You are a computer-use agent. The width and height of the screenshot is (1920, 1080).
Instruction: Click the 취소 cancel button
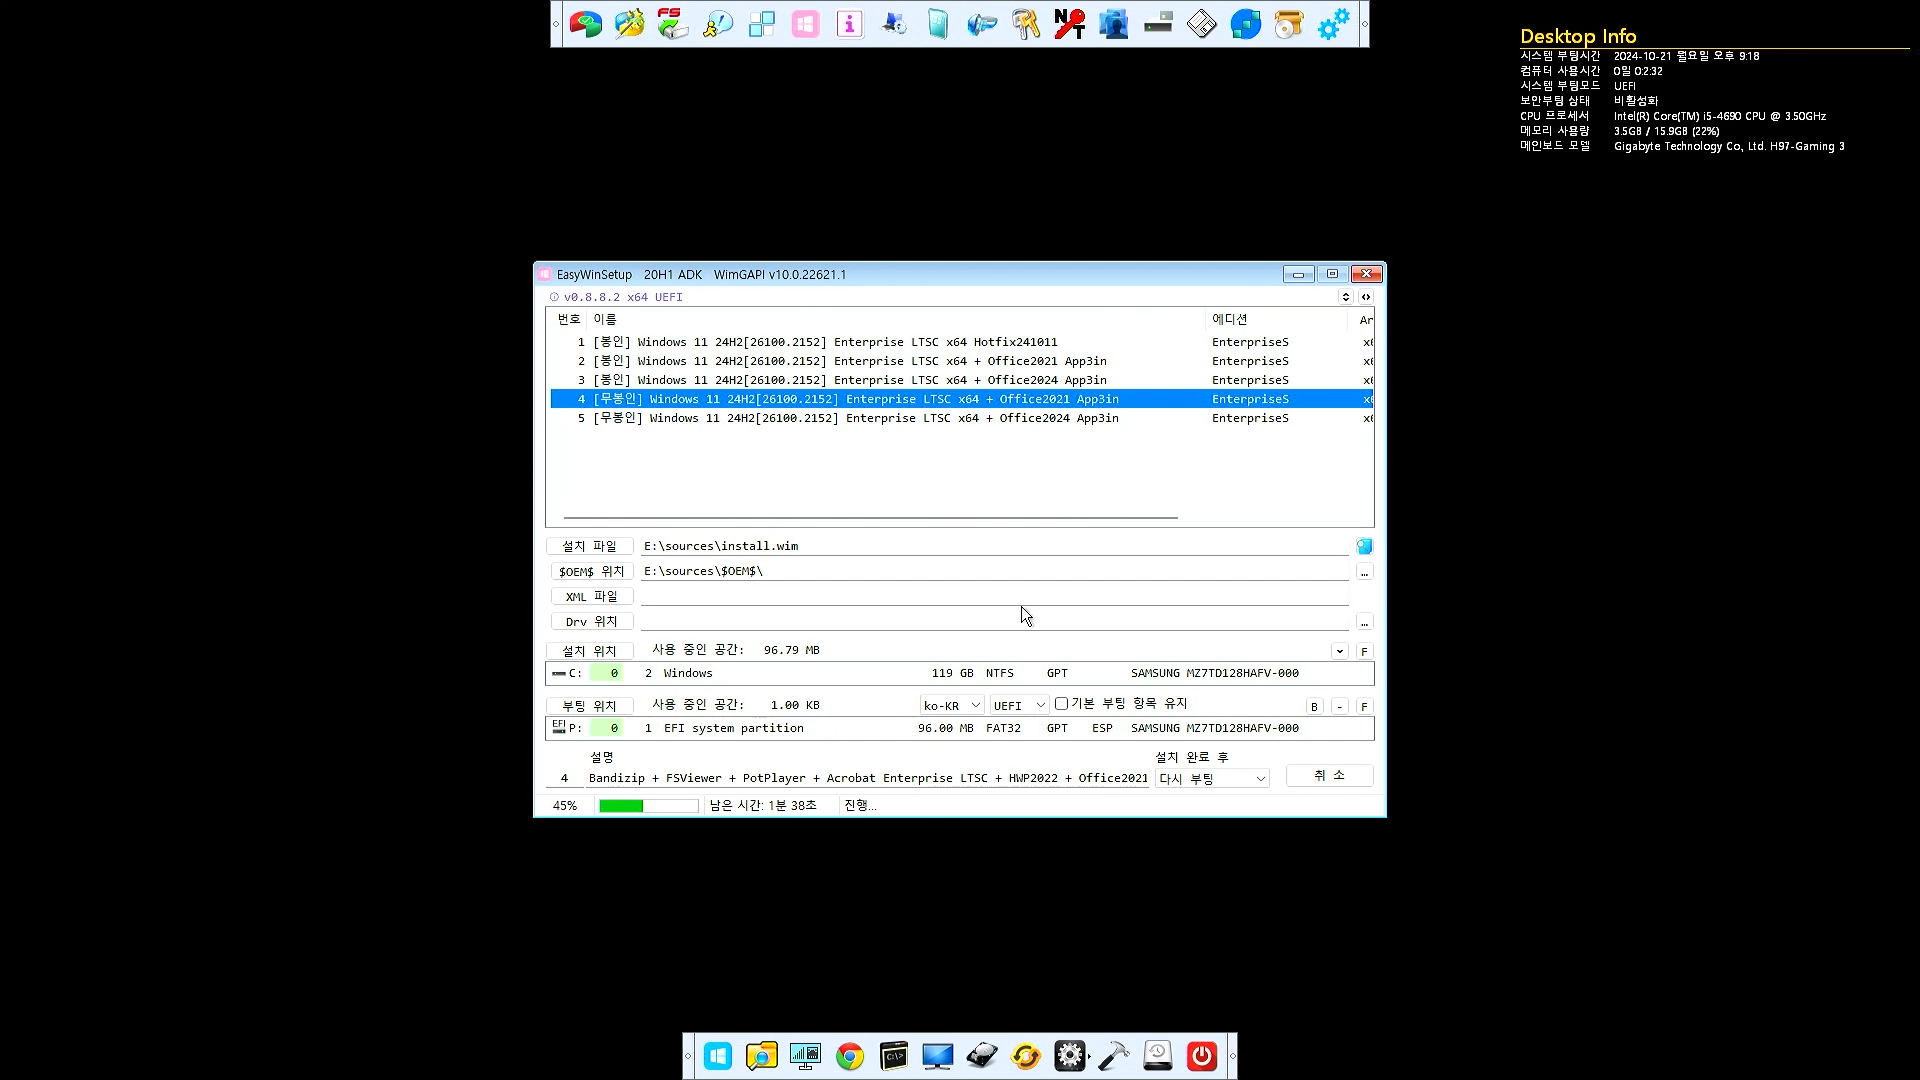point(1329,776)
